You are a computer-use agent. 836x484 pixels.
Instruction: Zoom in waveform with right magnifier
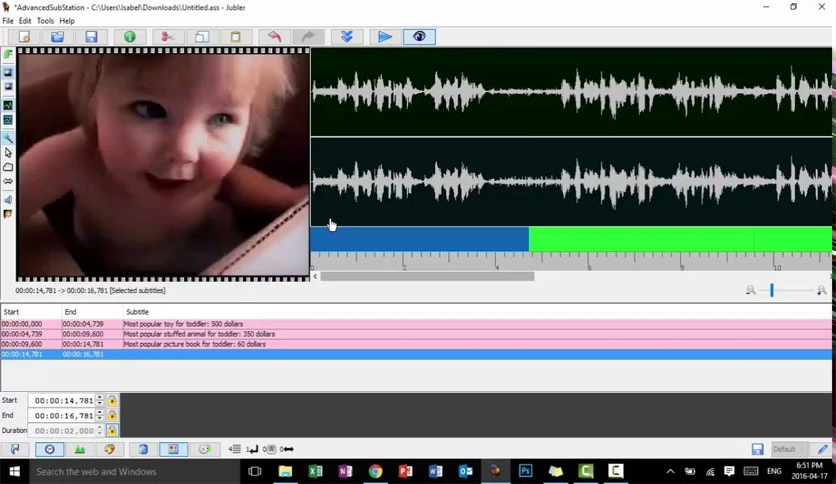point(822,290)
